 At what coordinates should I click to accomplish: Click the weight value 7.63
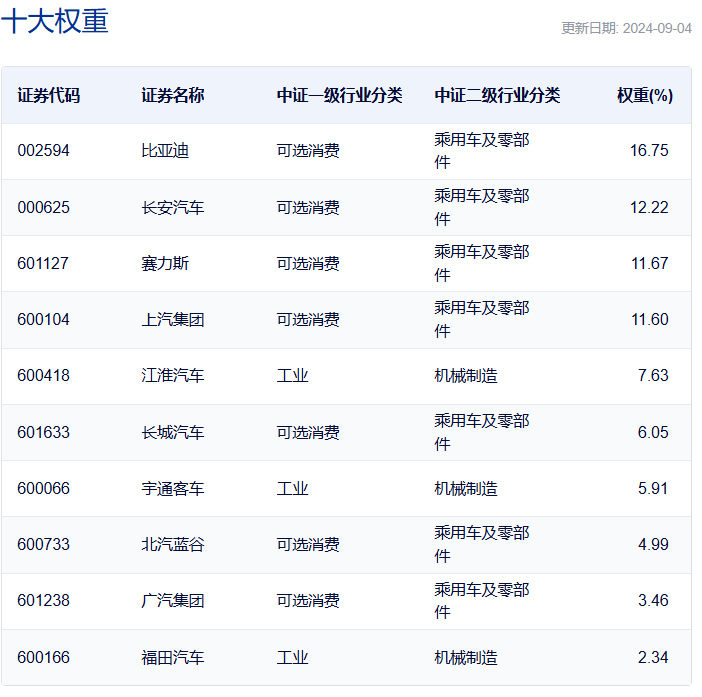click(x=653, y=376)
